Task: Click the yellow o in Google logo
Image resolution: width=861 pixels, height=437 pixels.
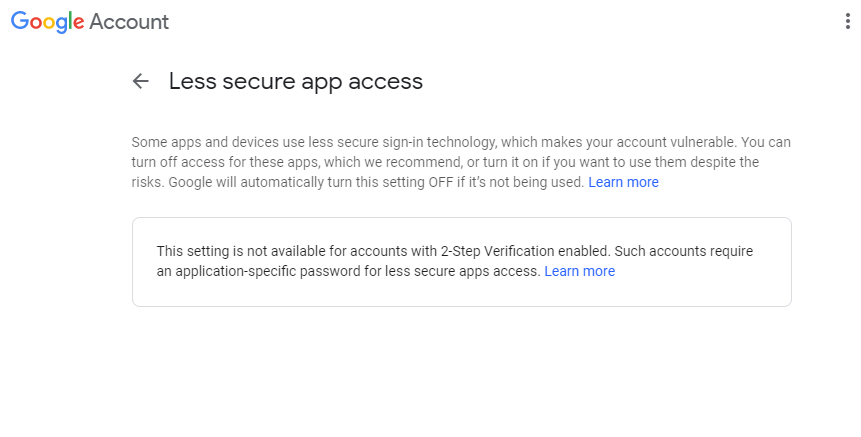Action: [50, 23]
